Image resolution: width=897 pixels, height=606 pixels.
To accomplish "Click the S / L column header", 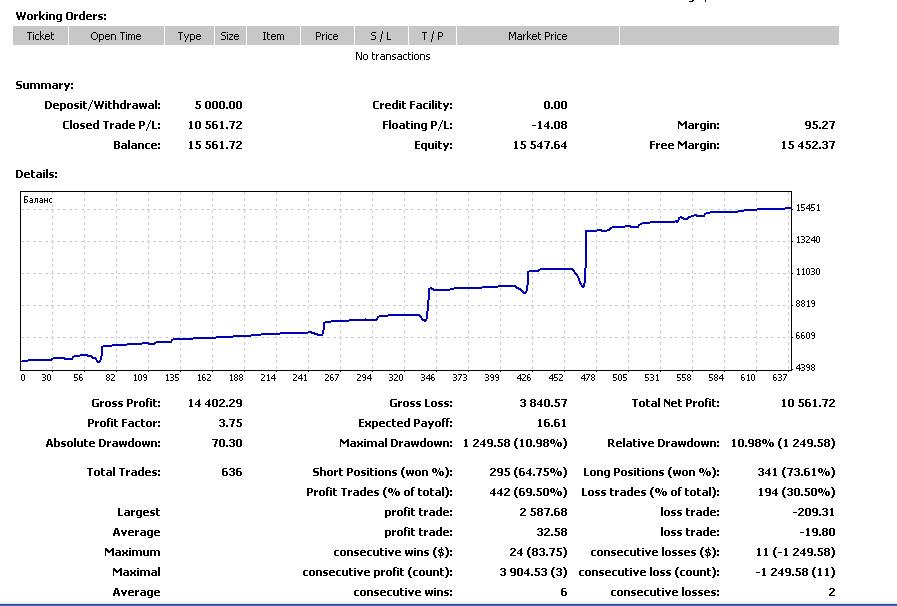I will [x=381, y=36].
